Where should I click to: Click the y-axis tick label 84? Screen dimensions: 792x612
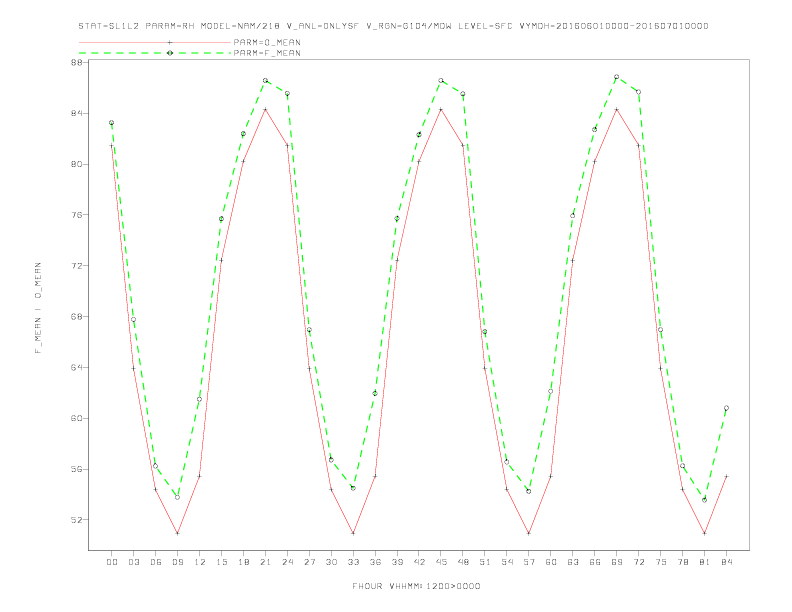[x=77, y=113]
